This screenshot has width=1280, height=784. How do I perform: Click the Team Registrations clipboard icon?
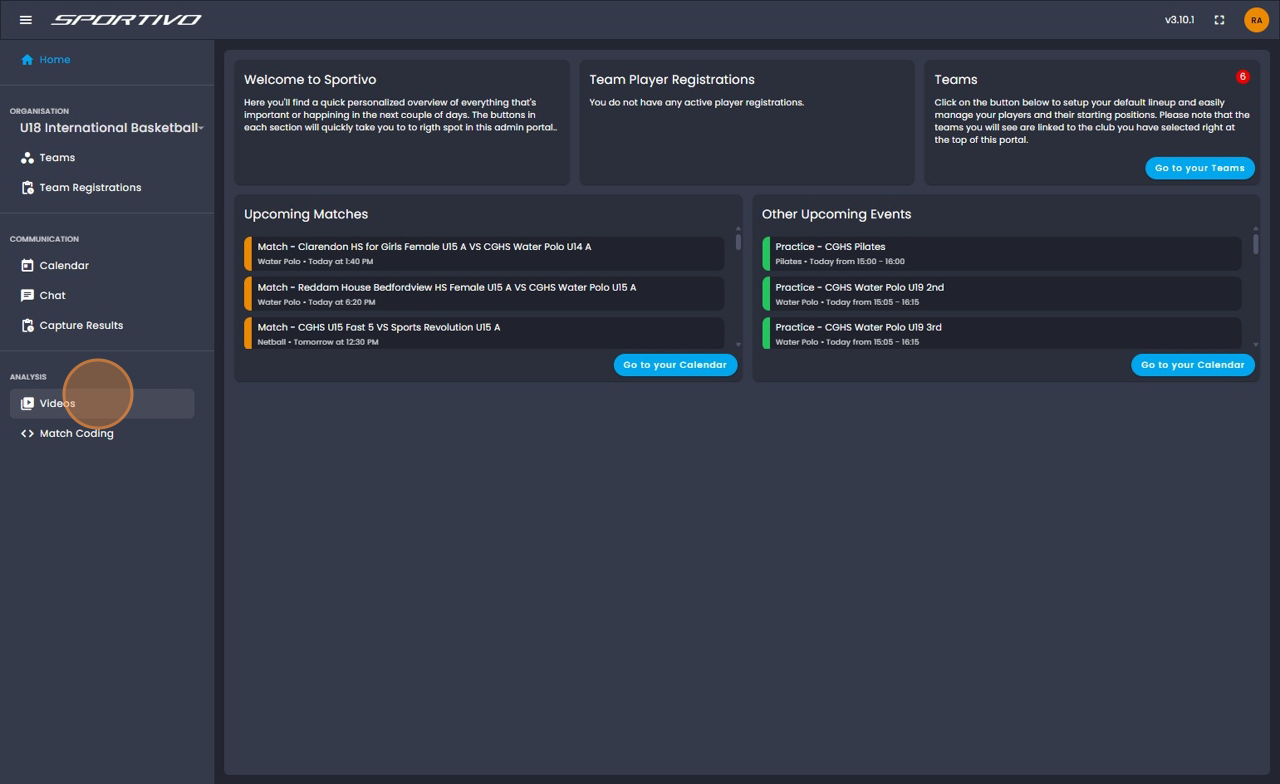(x=27, y=188)
